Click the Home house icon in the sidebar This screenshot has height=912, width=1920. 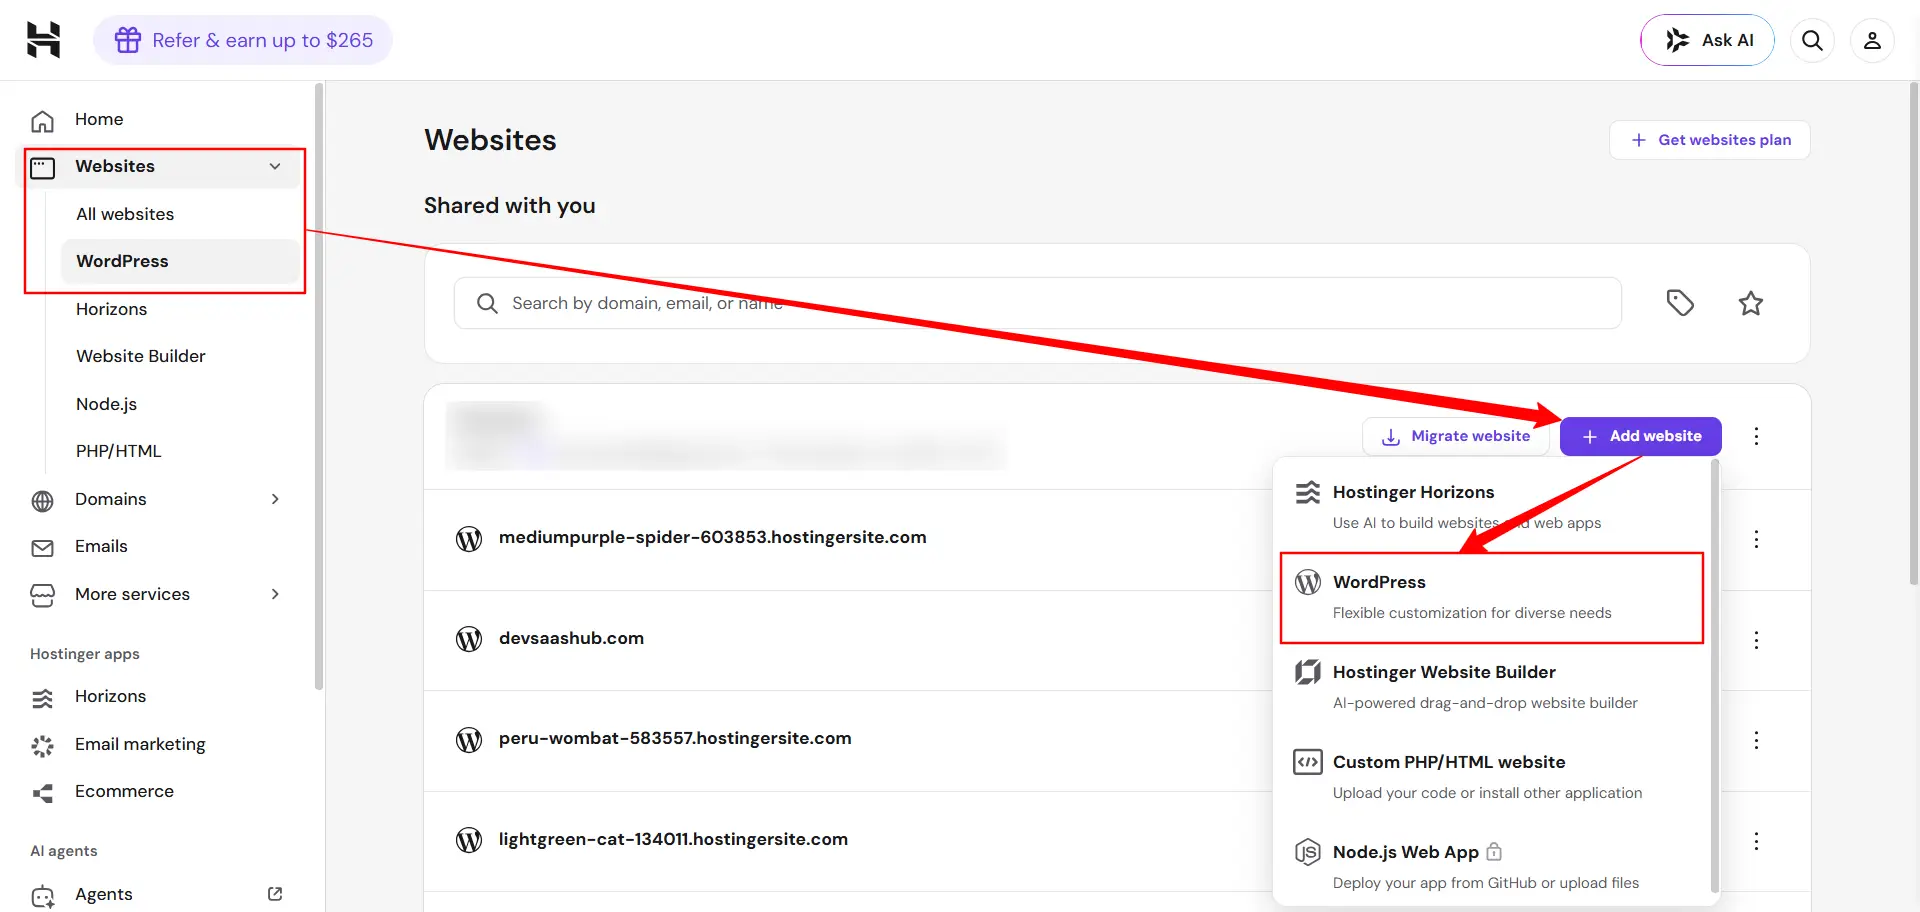(42, 120)
